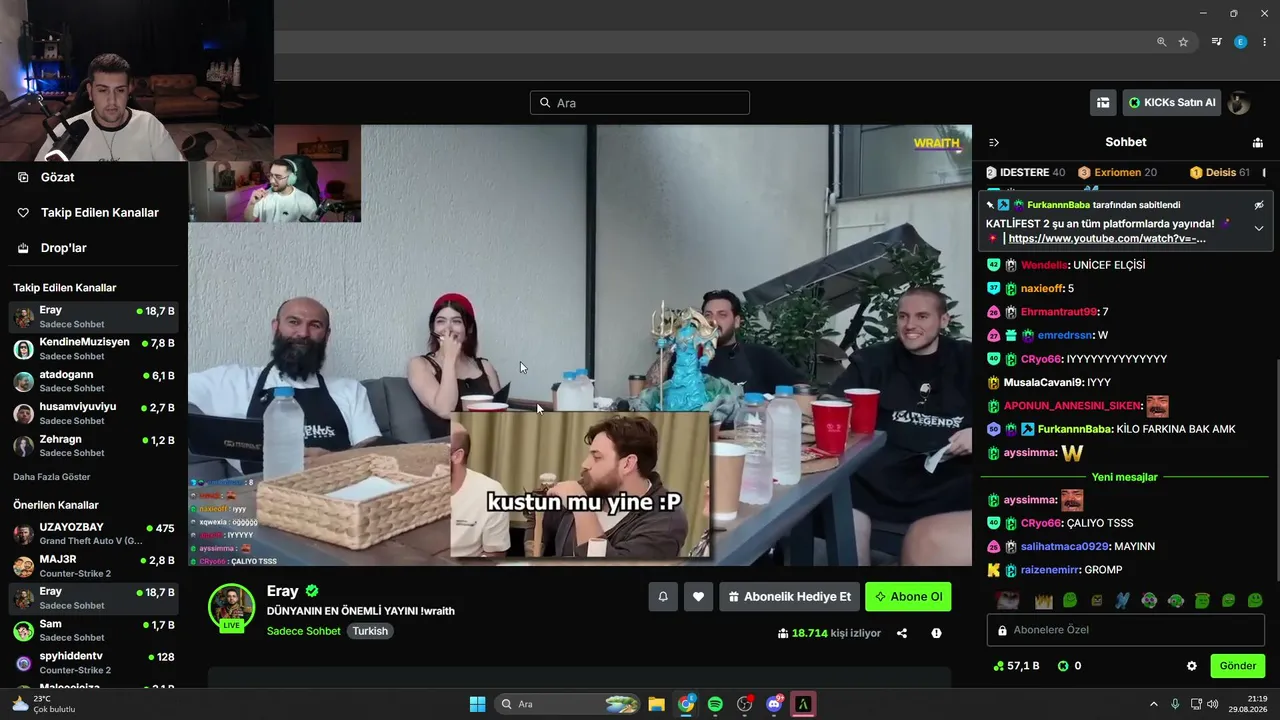1280x720 pixels.
Task: Click the trophy icon beside Drop'lar
Action: pos(23,248)
